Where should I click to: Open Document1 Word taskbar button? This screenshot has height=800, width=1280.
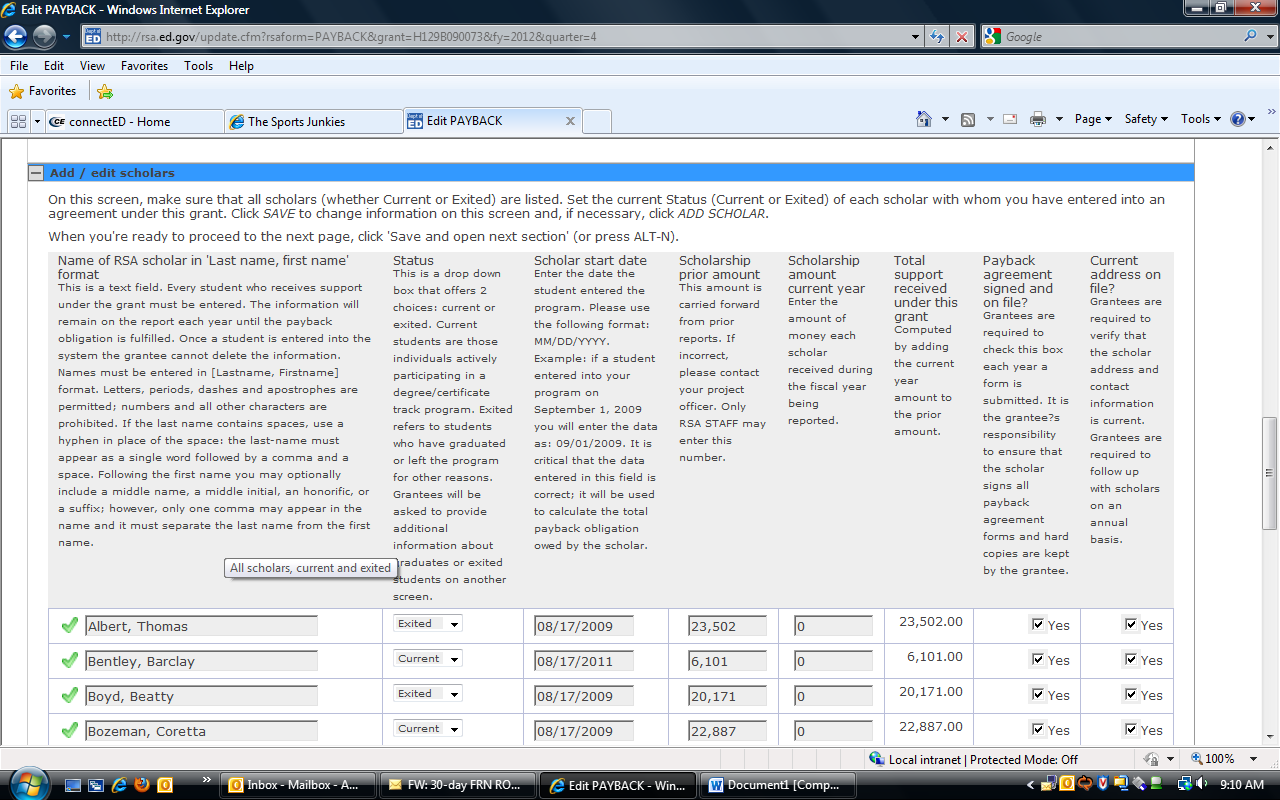click(x=776, y=785)
